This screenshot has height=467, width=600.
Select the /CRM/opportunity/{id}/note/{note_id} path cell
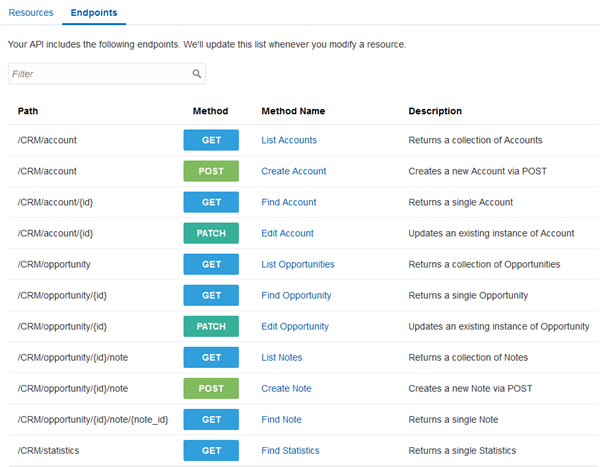[93, 419]
